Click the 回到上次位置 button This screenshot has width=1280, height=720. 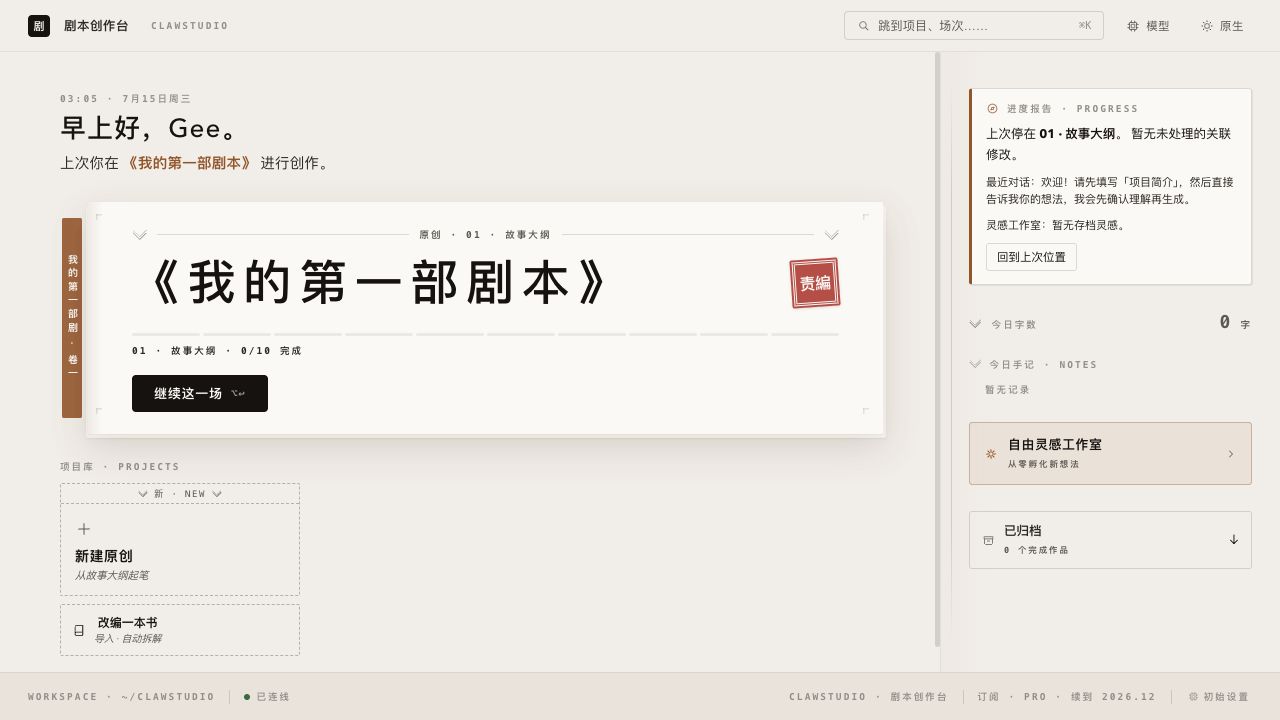(1031, 257)
